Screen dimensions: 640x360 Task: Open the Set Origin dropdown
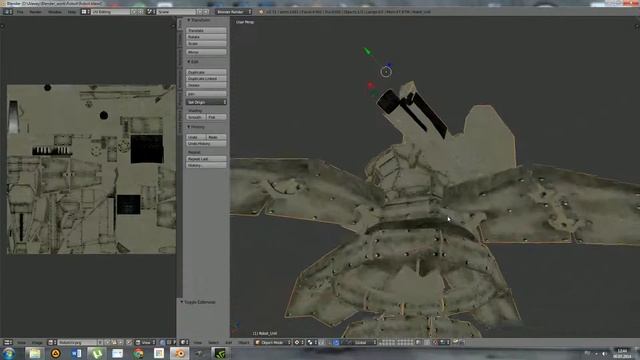[x=206, y=102]
